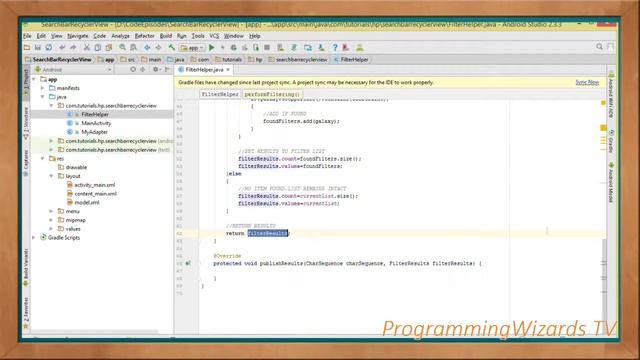Expand the Gradle Scripts node
Screen dimensions: 640x360
[34, 238]
